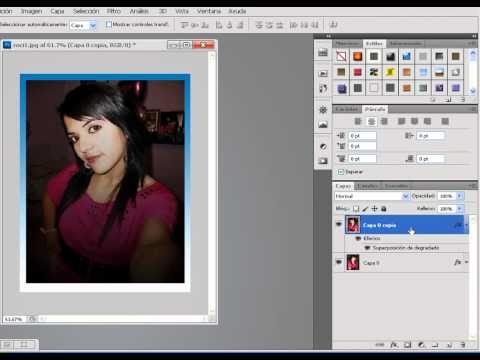Click lock image pixels brush icon
480x360 pixels.
365,209
